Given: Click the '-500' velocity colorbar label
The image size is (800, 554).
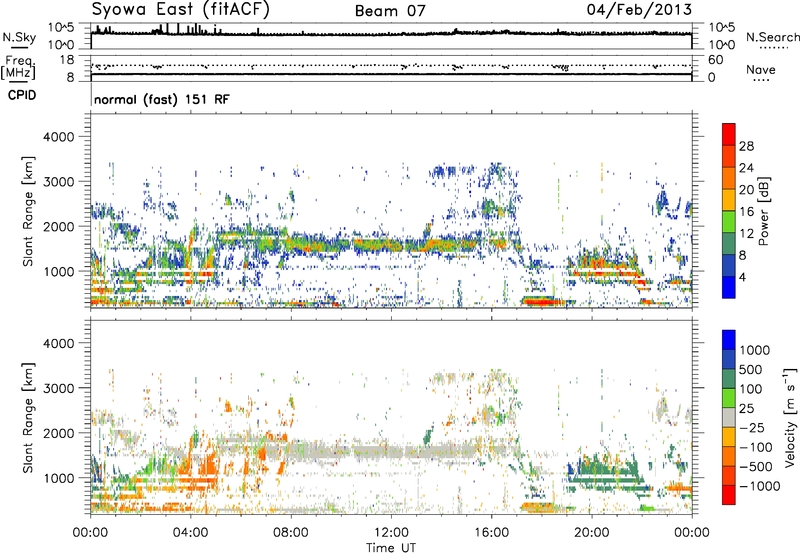Looking at the screenshot, I should coord(755,467).
